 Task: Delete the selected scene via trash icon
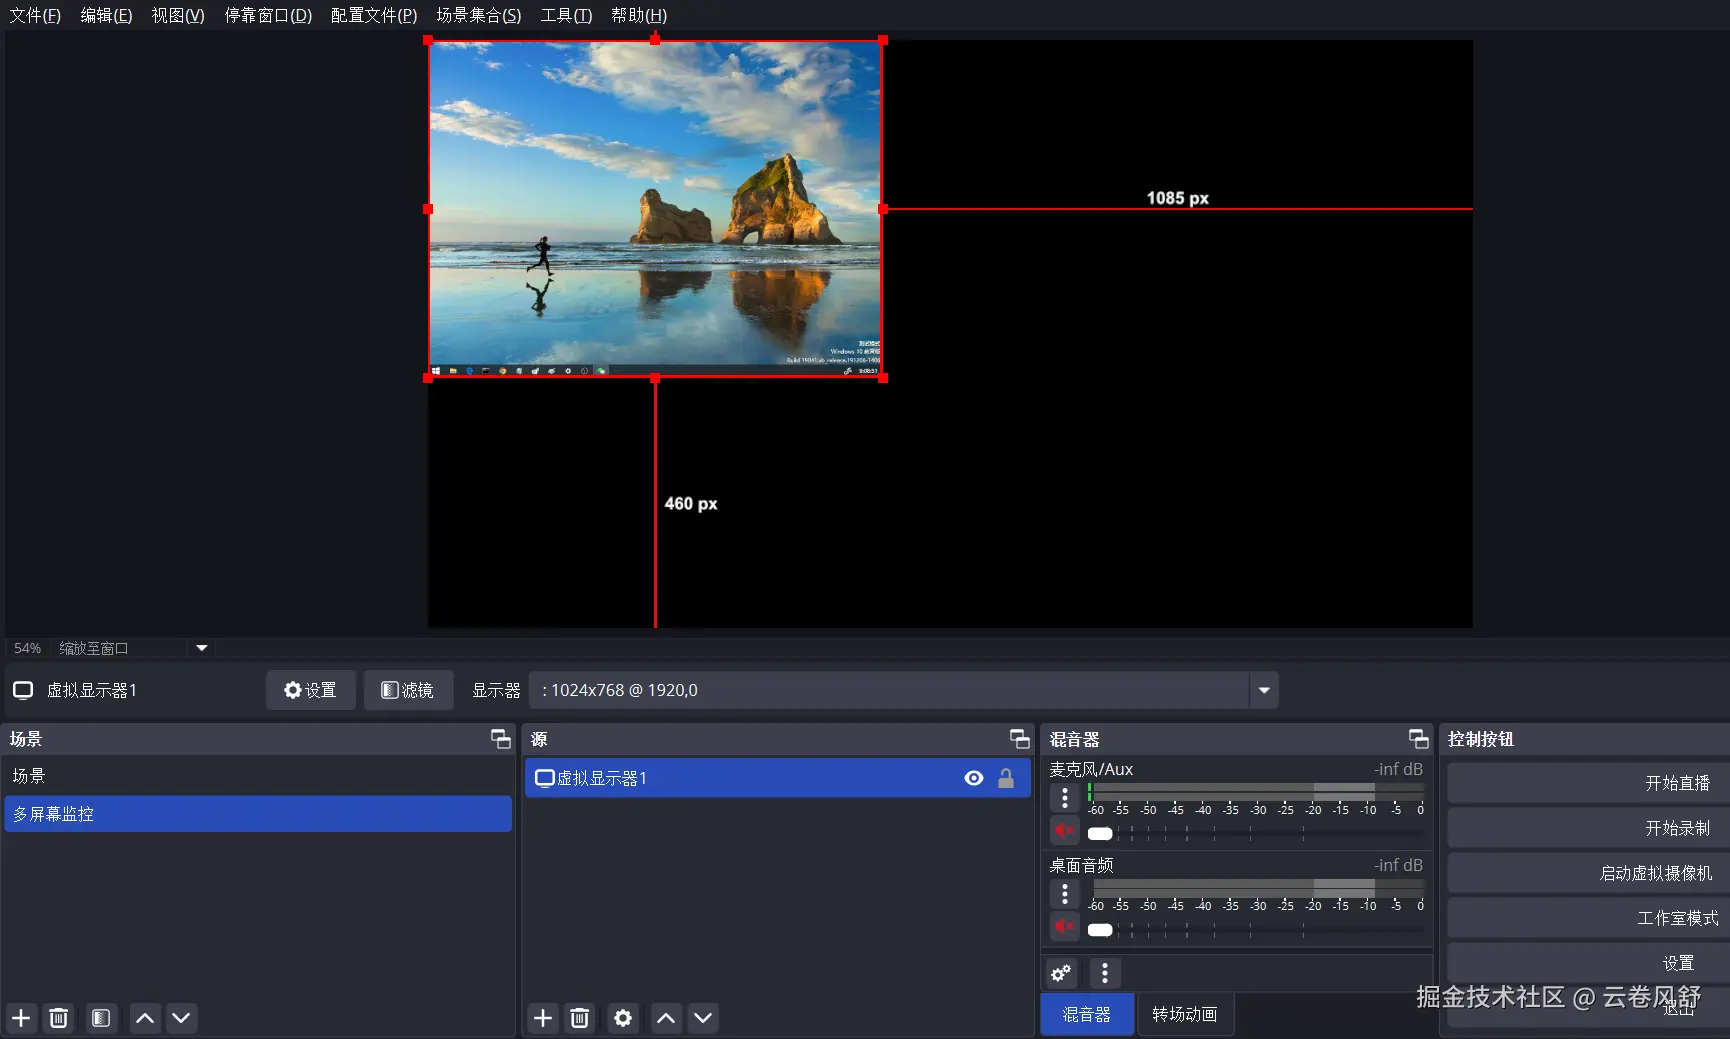(59, 1018)
